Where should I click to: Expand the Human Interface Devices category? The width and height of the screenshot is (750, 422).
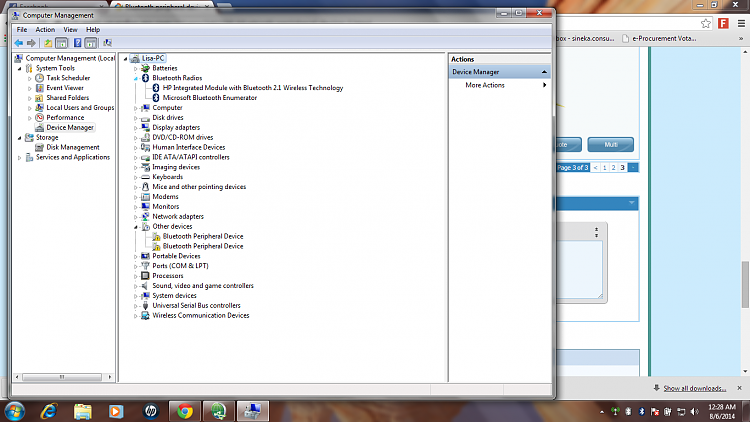pos(136,148)
